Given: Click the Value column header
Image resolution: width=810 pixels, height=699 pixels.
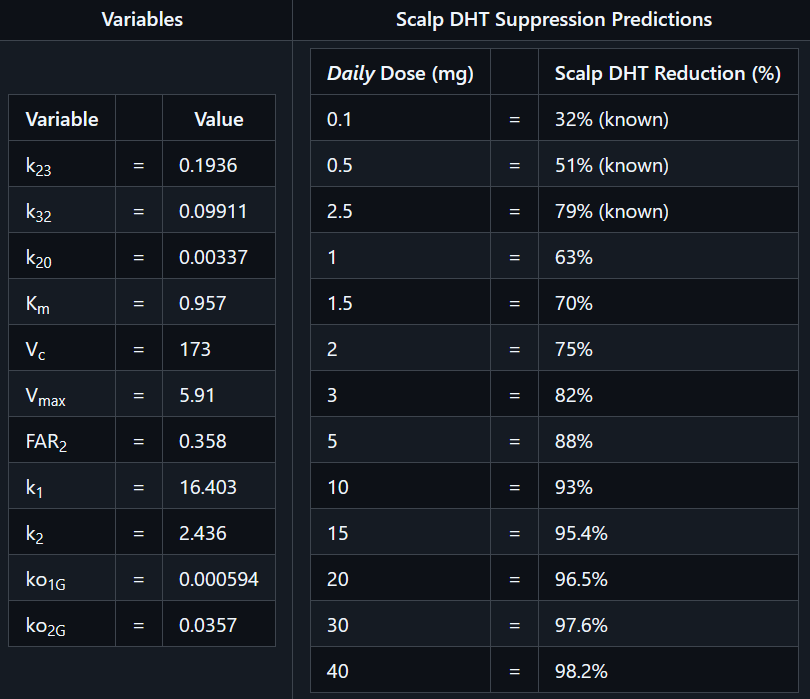Looking at the screenshot, I should click(x=218, y=120).
